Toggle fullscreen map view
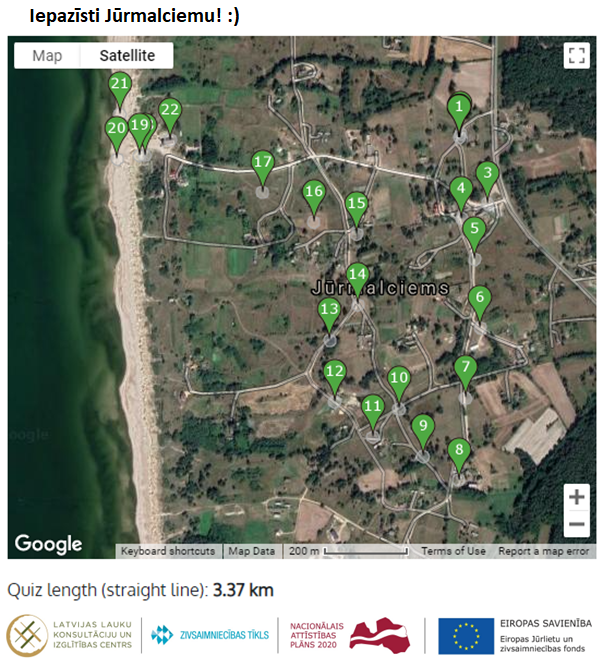This screenshot has height=667, width=608. pyautogui.click(x=575, y=56)
